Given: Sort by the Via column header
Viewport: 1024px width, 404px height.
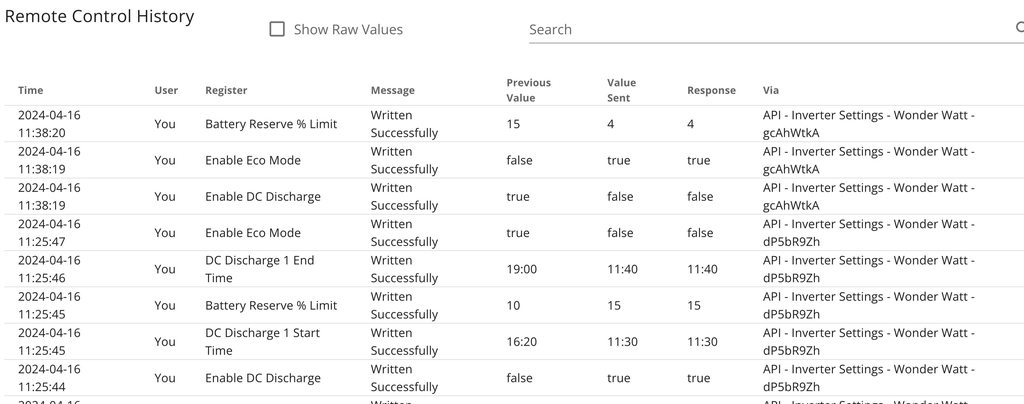Looking at the screenshot, I should (770, 91).
